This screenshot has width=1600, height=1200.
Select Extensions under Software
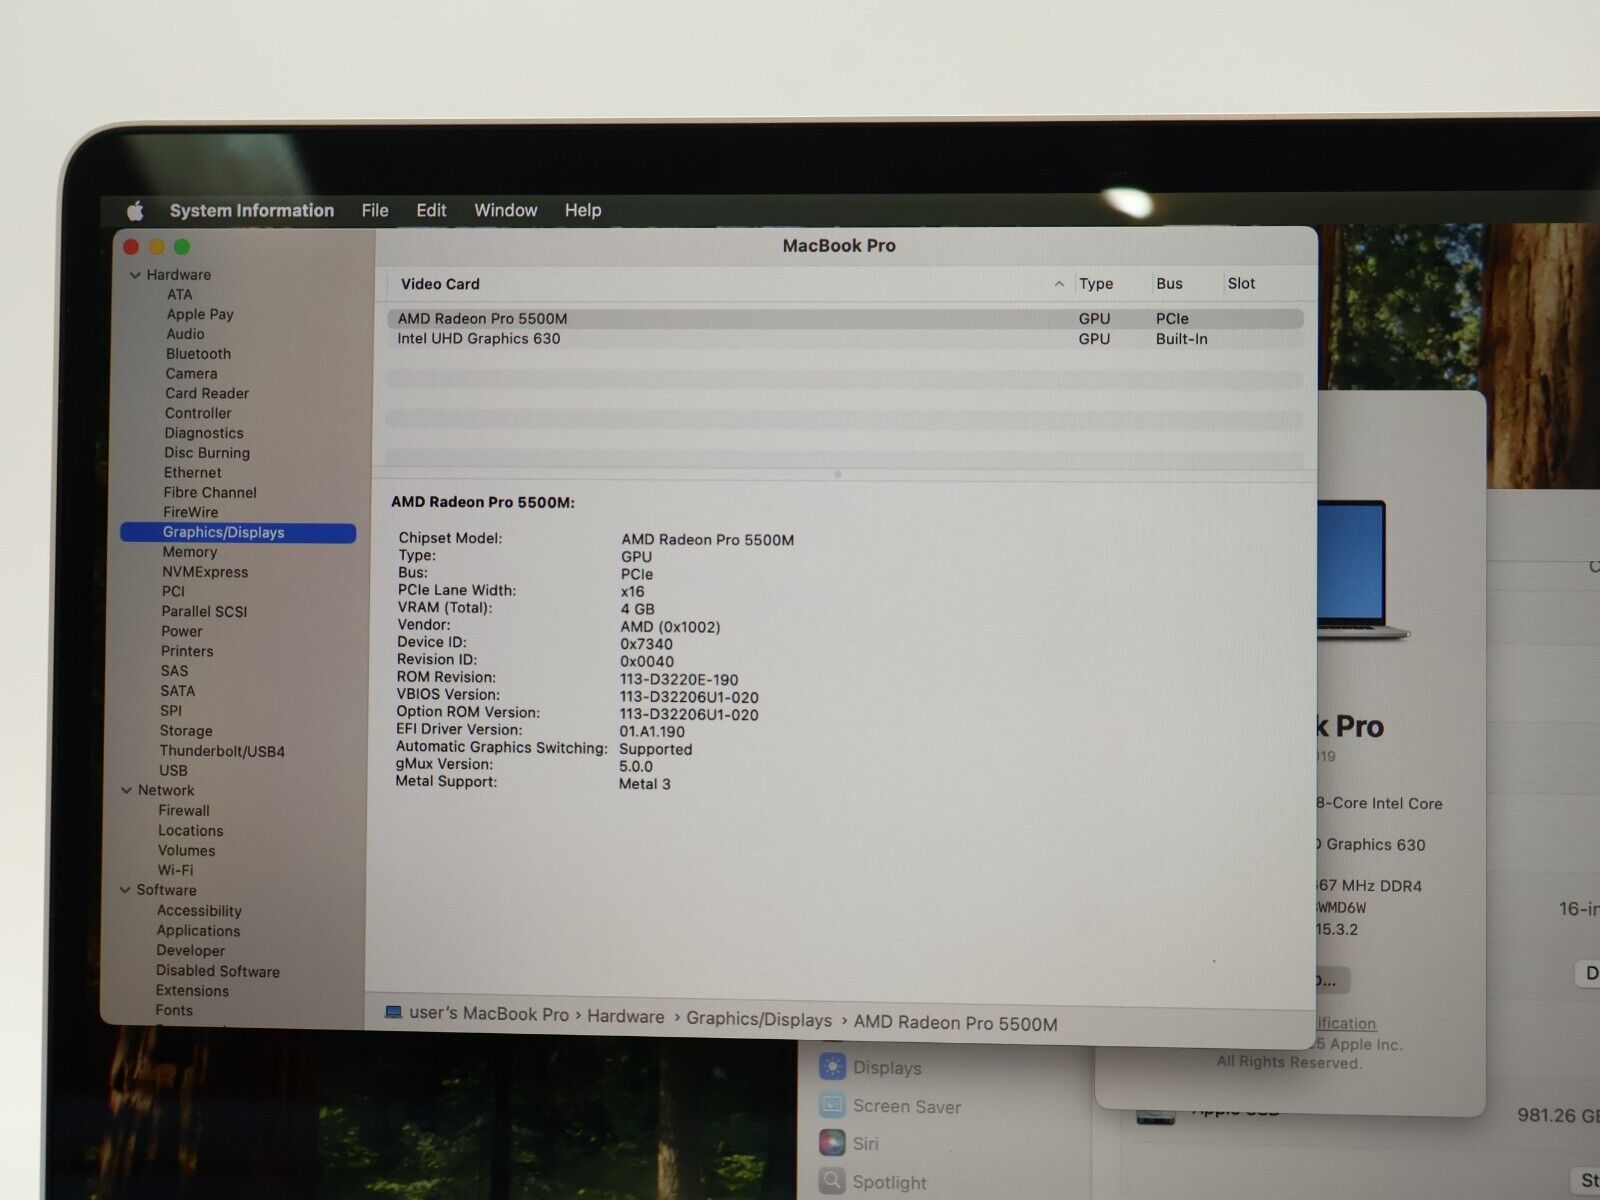pyautogui.click(x=192, y=991)
